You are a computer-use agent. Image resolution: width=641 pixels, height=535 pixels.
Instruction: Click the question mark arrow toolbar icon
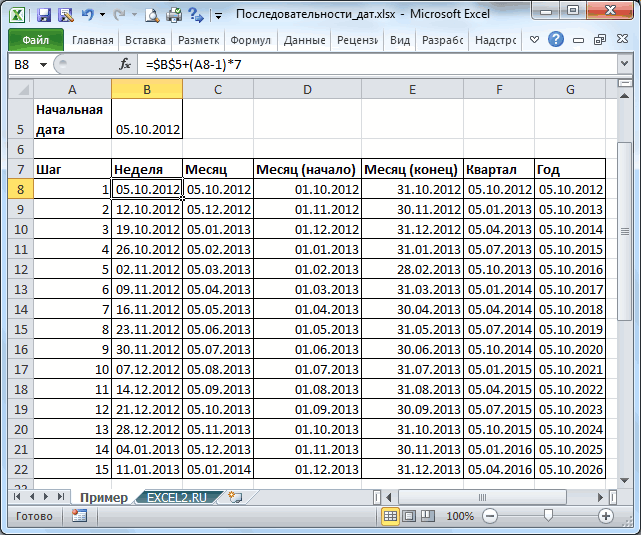click(196, 15)
